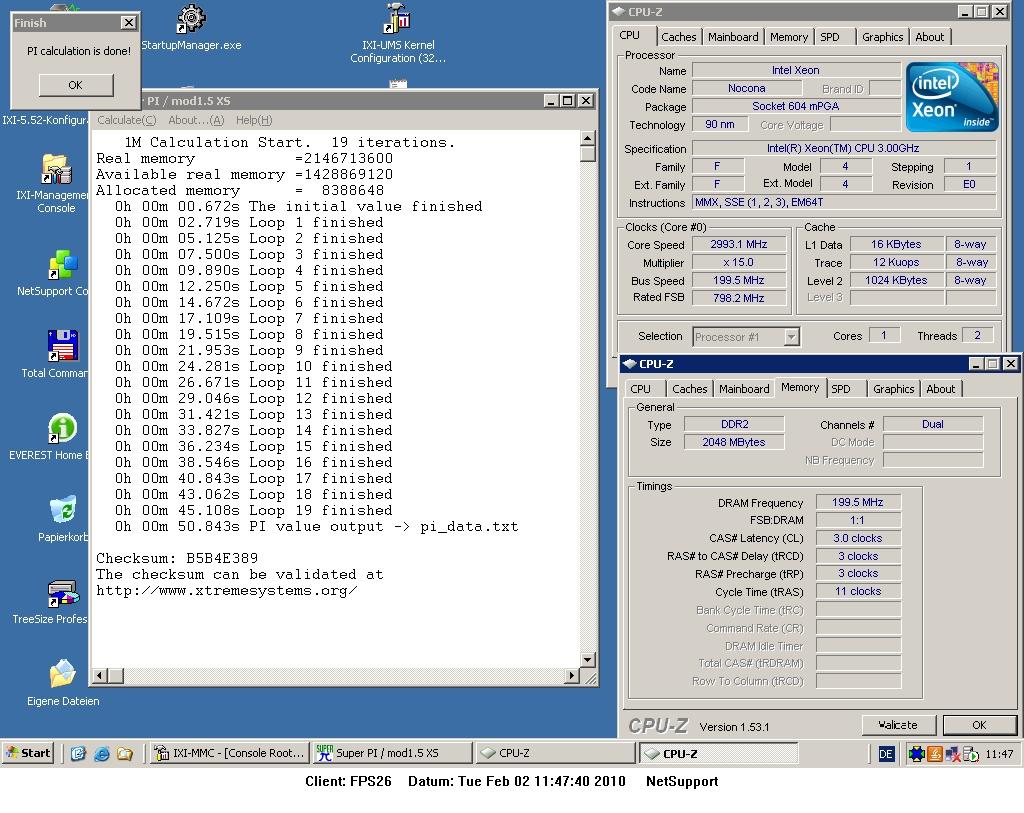This screenshot has width=1024, height=813.
Task: Open the Help(H) menu in Super PI
Action: tap(254, 120)
